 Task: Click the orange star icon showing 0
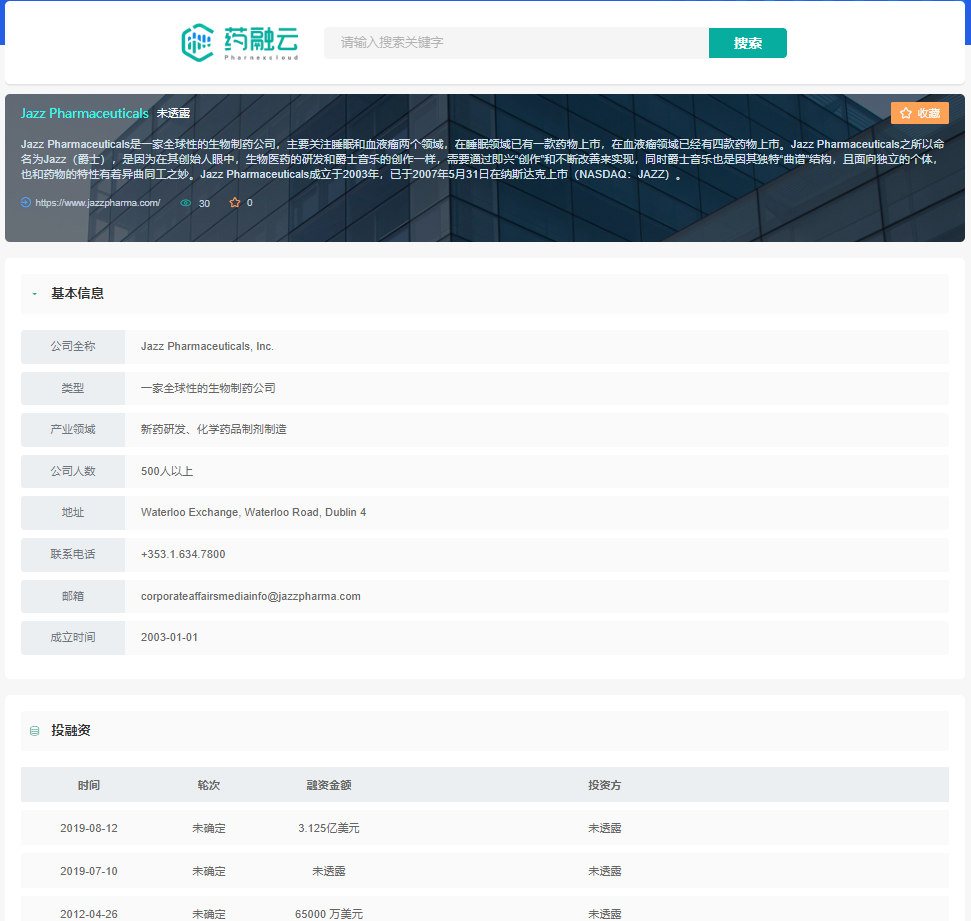click(235, 203)
